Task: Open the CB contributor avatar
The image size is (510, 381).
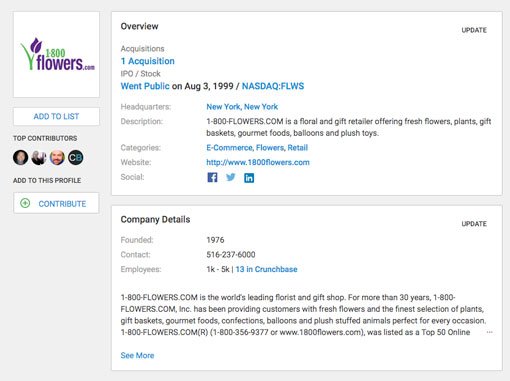Action: 75,157
